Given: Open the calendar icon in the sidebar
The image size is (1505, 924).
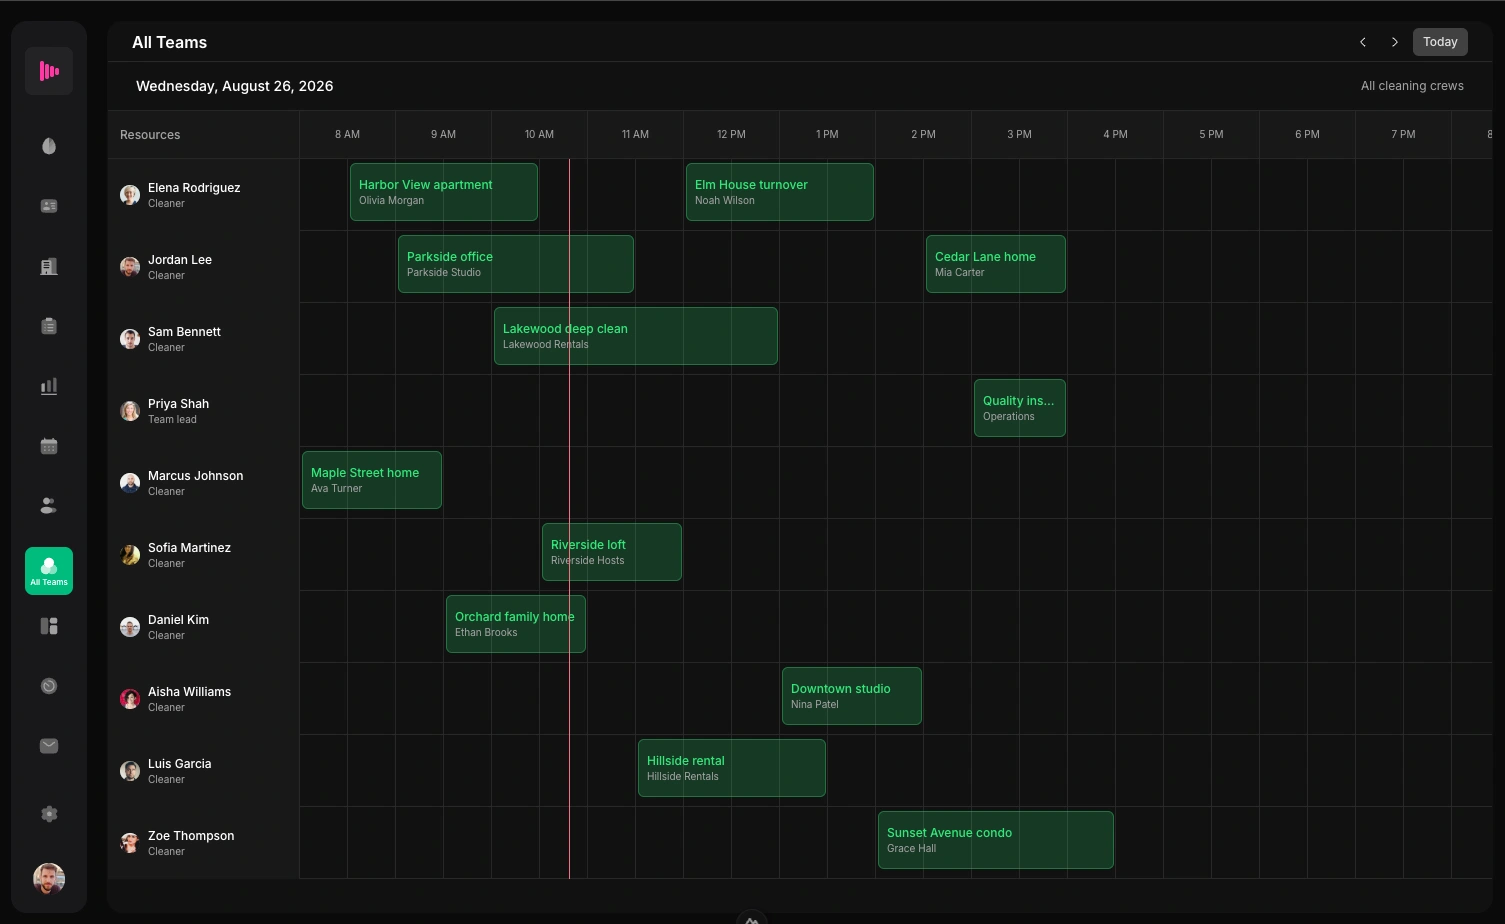Looking at the screenshot, I should pyautogui.click(x=49, y=446).
